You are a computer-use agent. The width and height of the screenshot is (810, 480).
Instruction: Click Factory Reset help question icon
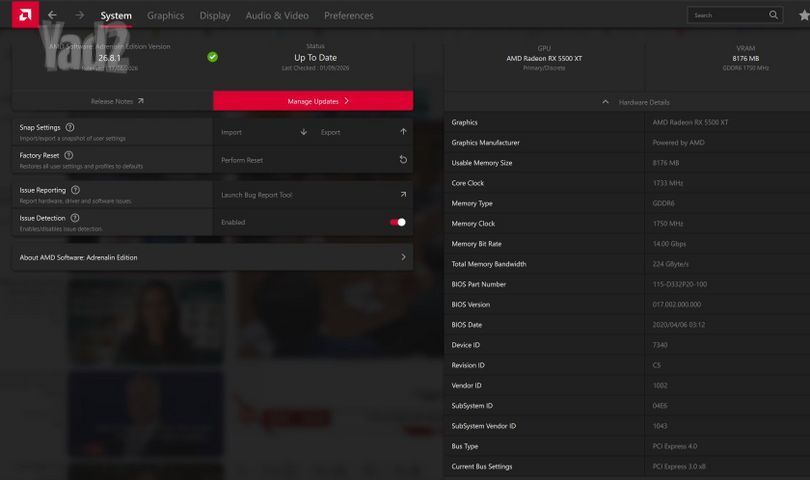(x=69, y=155)
